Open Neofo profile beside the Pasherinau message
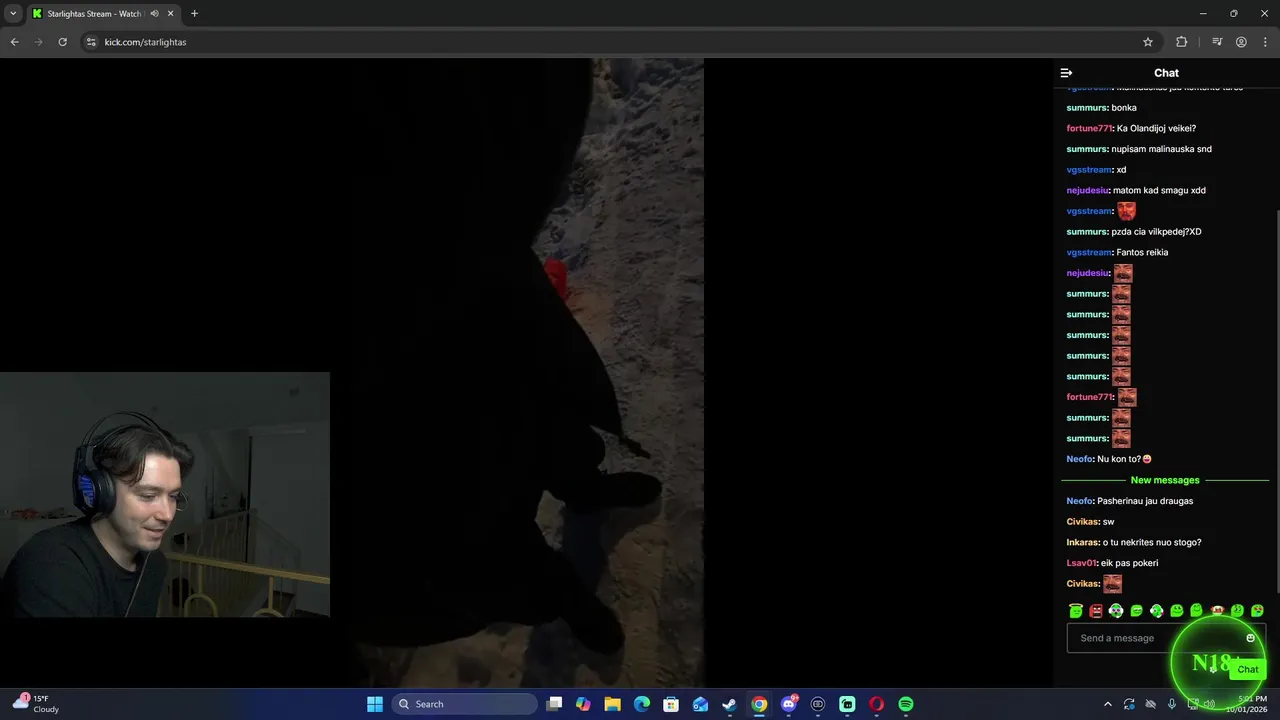 click(1080, 501)
